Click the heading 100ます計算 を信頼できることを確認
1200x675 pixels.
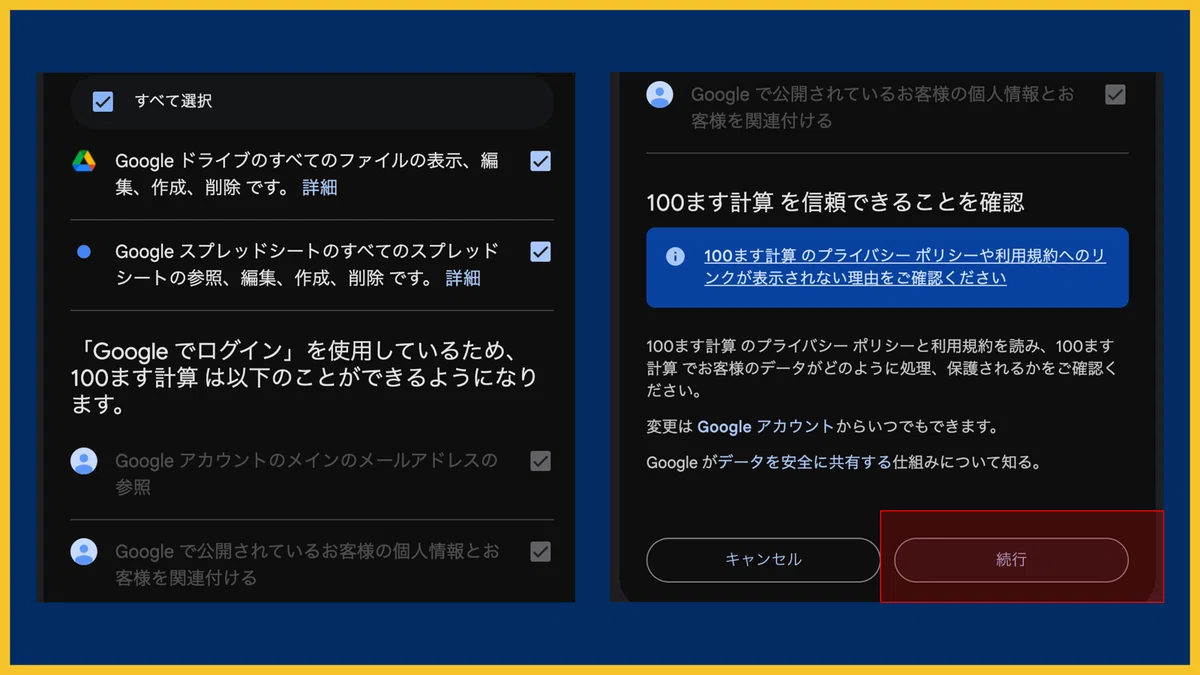click(x=836, y=202)
